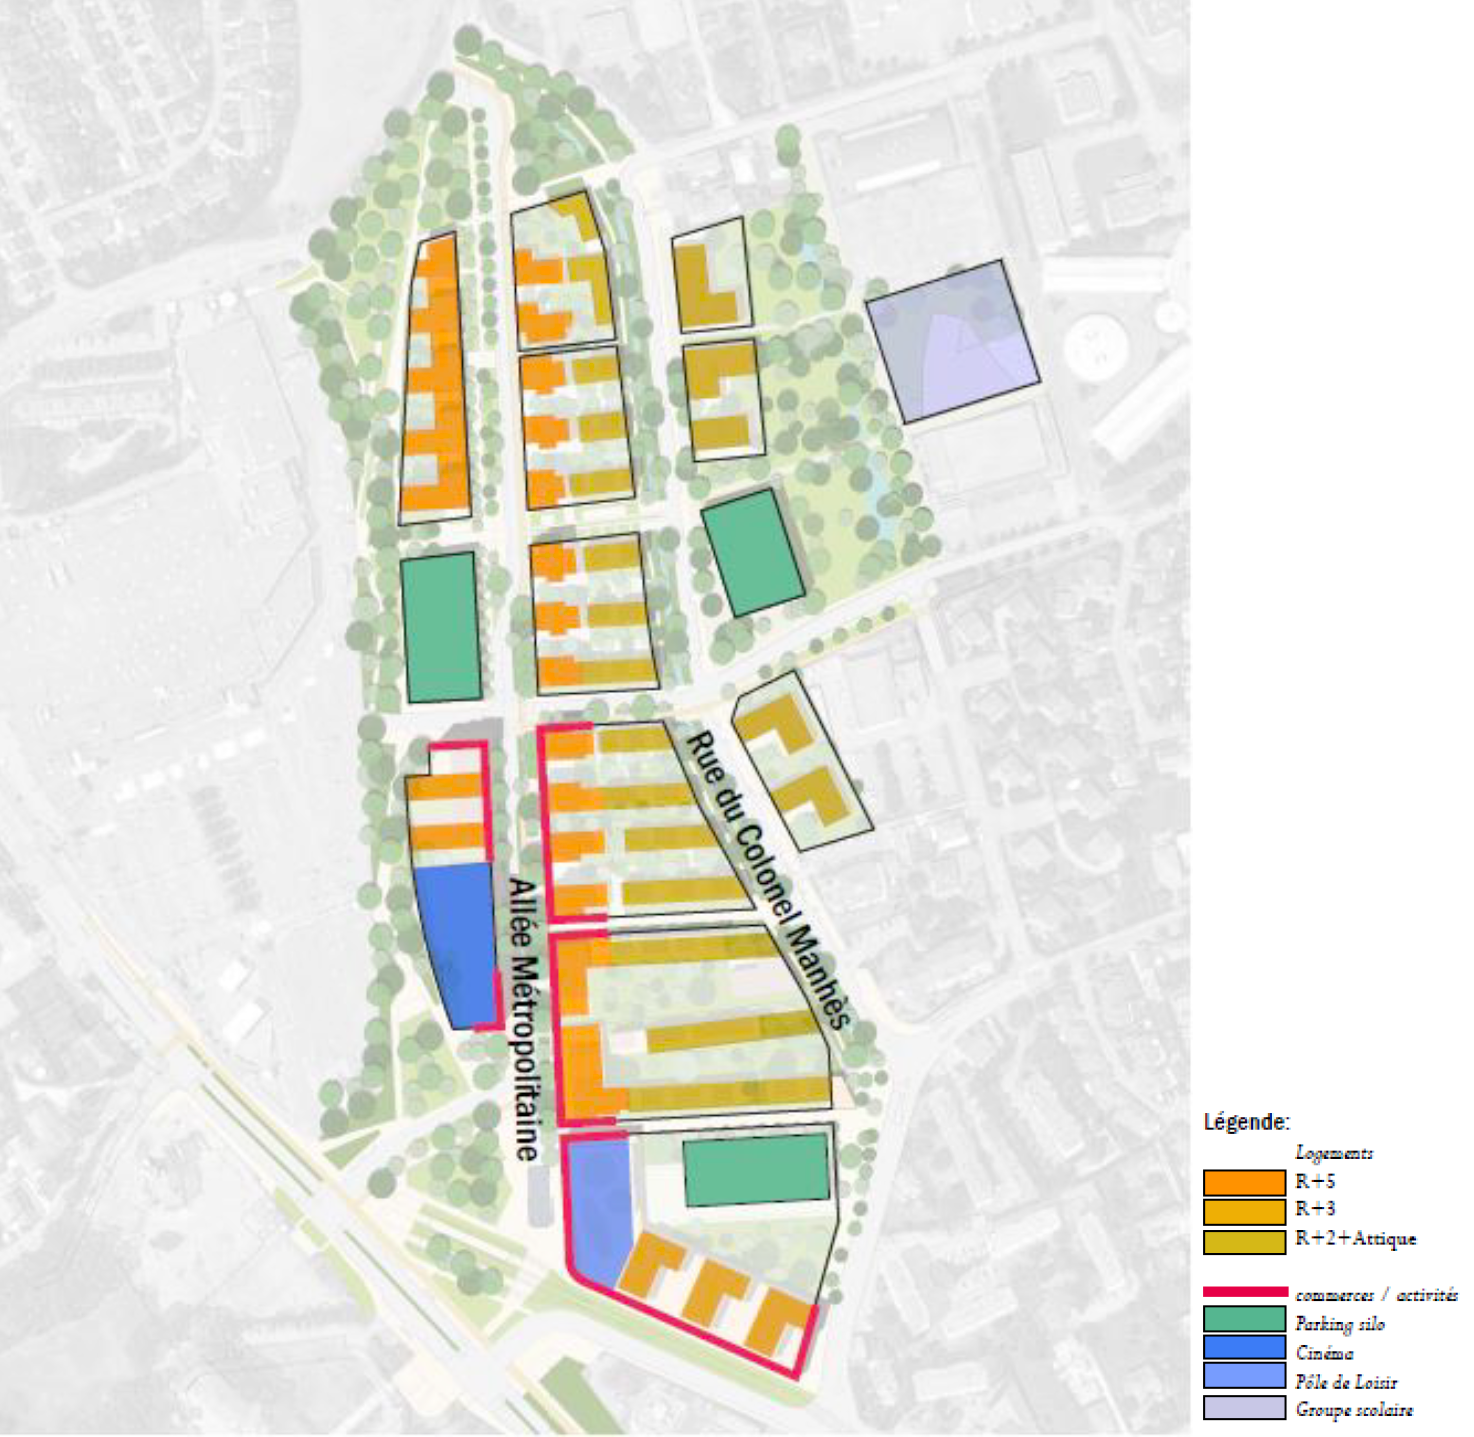The image size is (1474, 1437).
Task: Select the 'Cinéma' legend label
Action: coord(1325,1353)
